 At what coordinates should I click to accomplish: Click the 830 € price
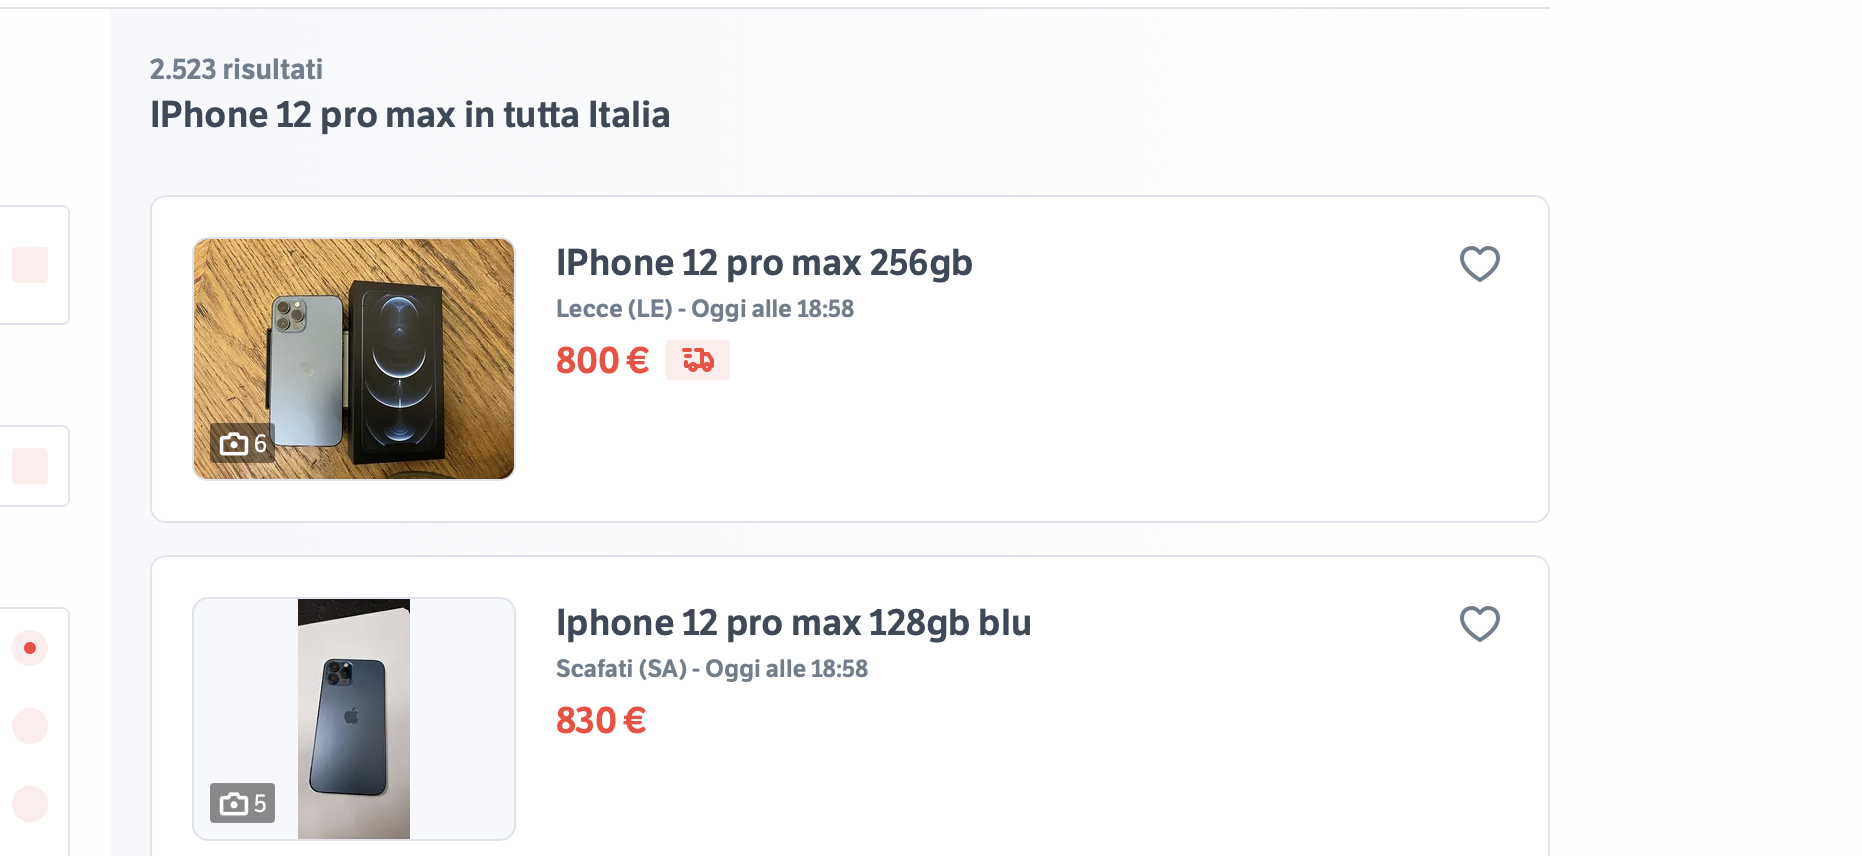[601, 720]
